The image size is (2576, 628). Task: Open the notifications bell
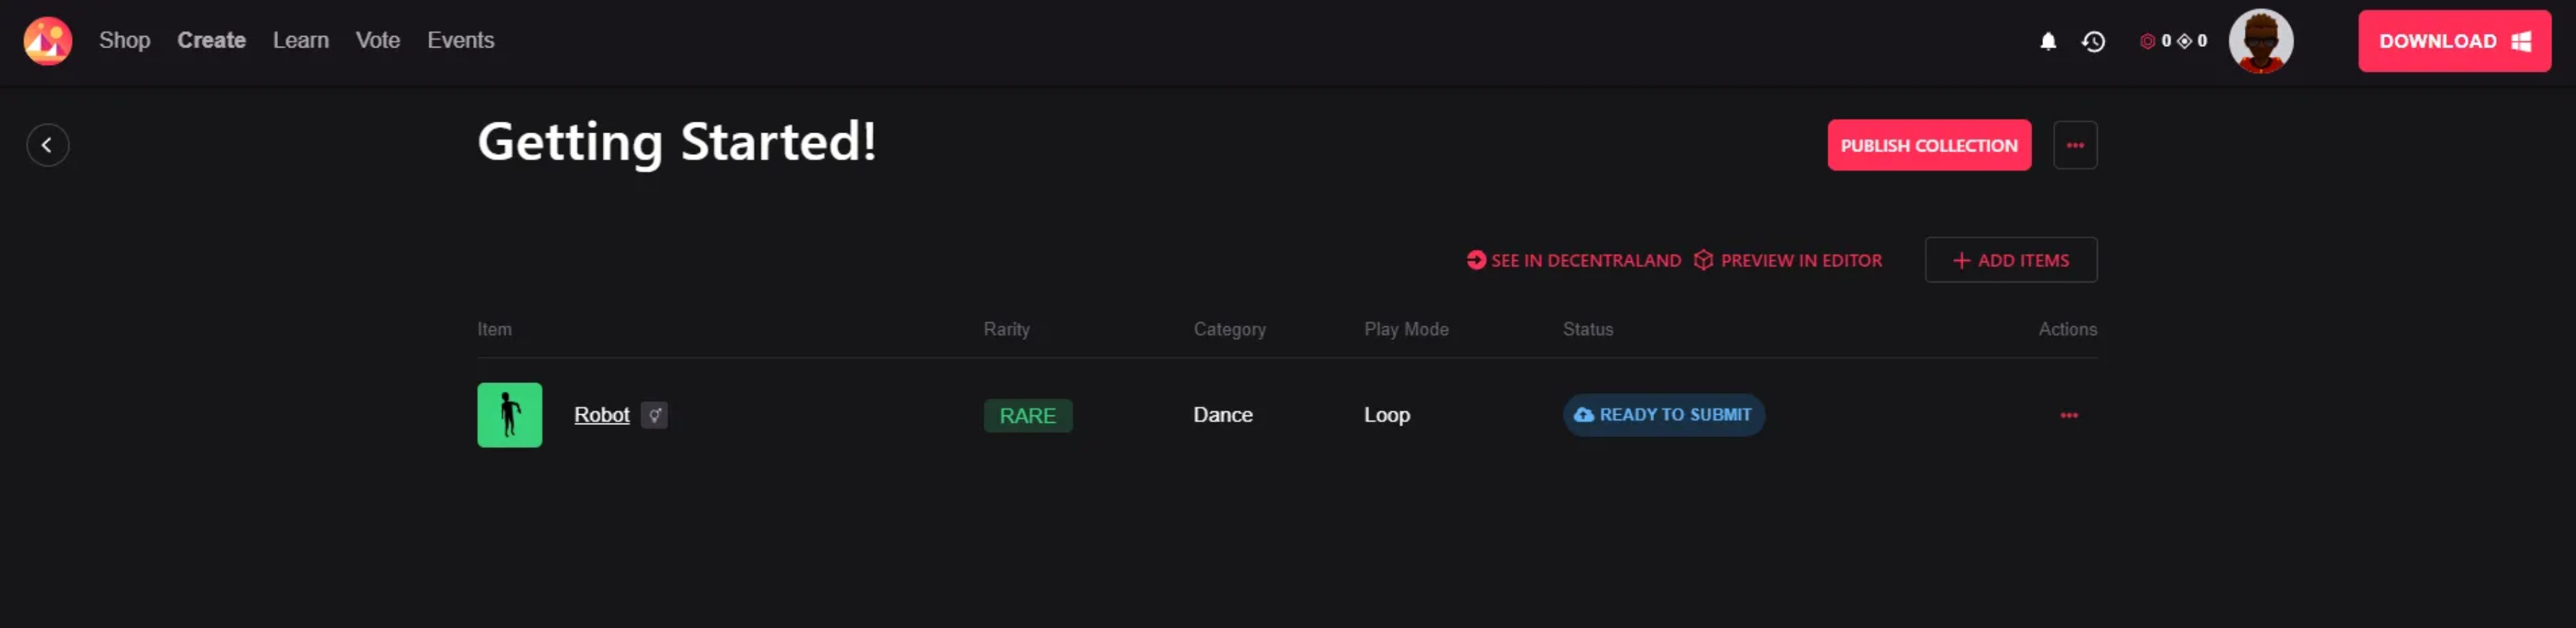point(2047,41)
